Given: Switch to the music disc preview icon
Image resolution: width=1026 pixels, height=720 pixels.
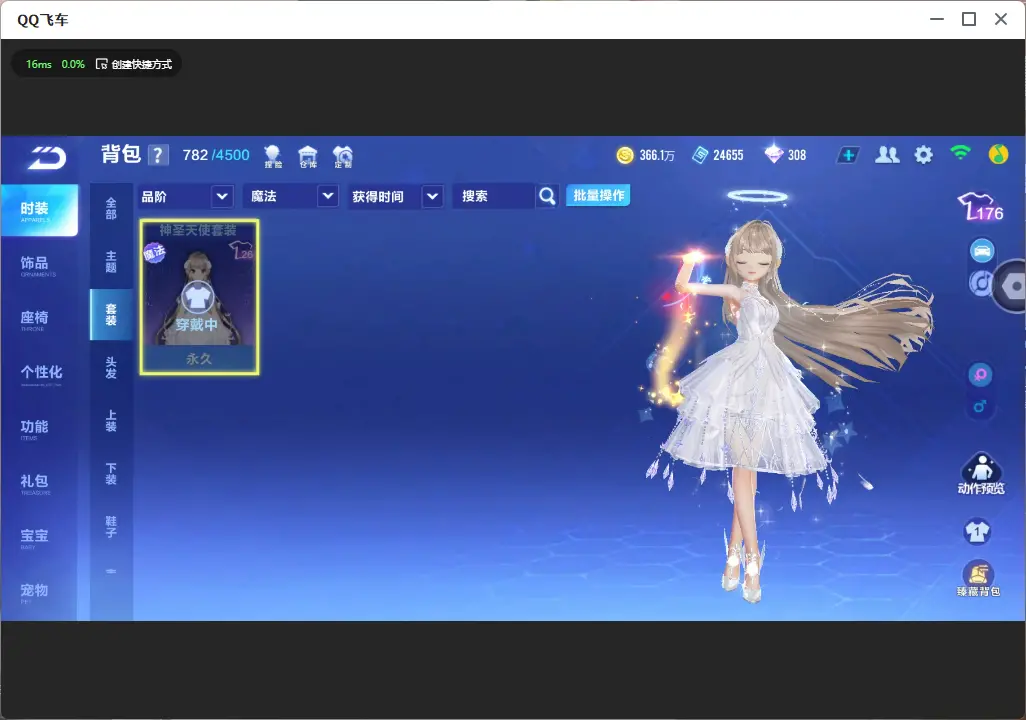Looking at the screenshot, I should coord(979,283).
